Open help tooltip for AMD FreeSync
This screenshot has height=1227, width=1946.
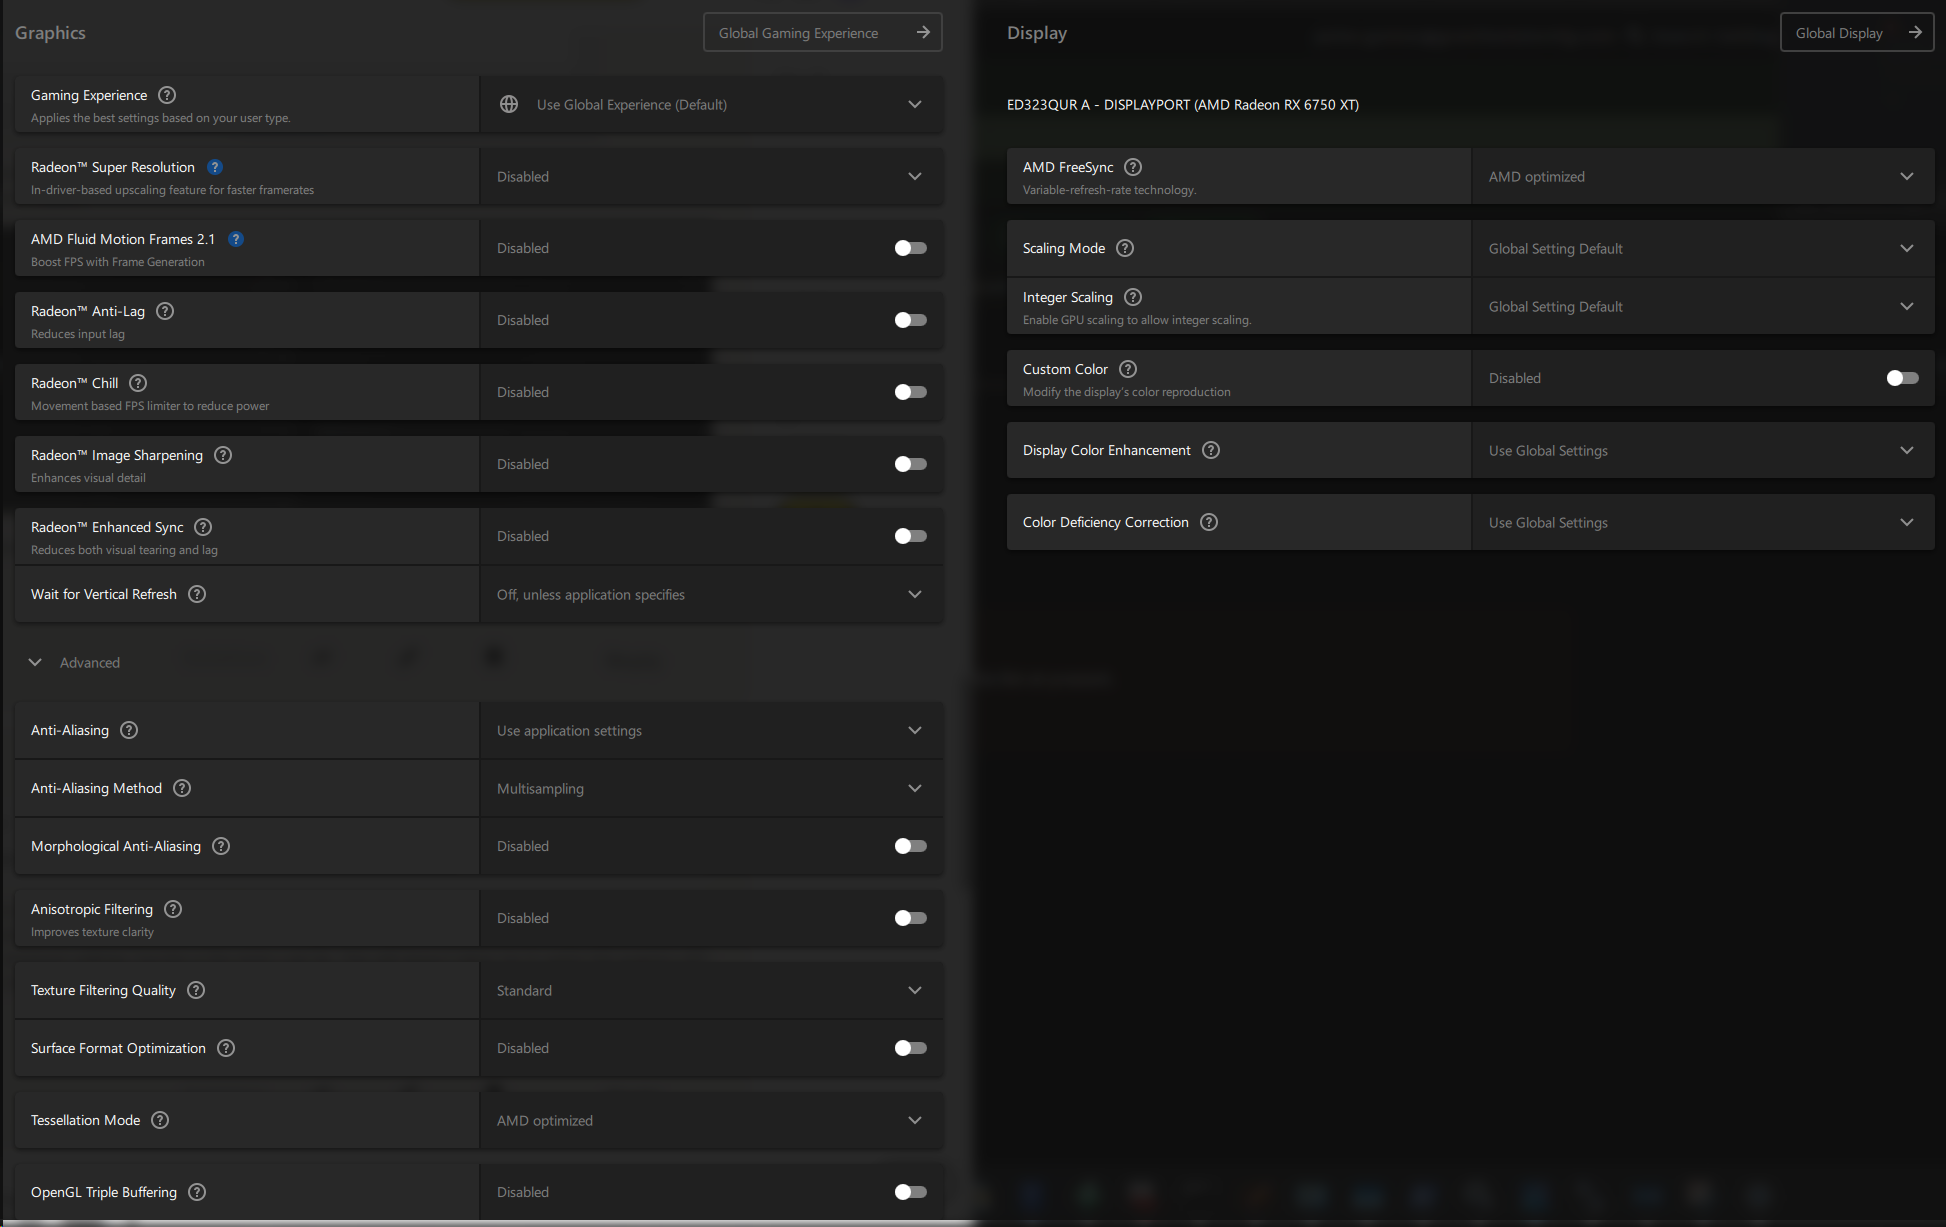coord(1133,167)
